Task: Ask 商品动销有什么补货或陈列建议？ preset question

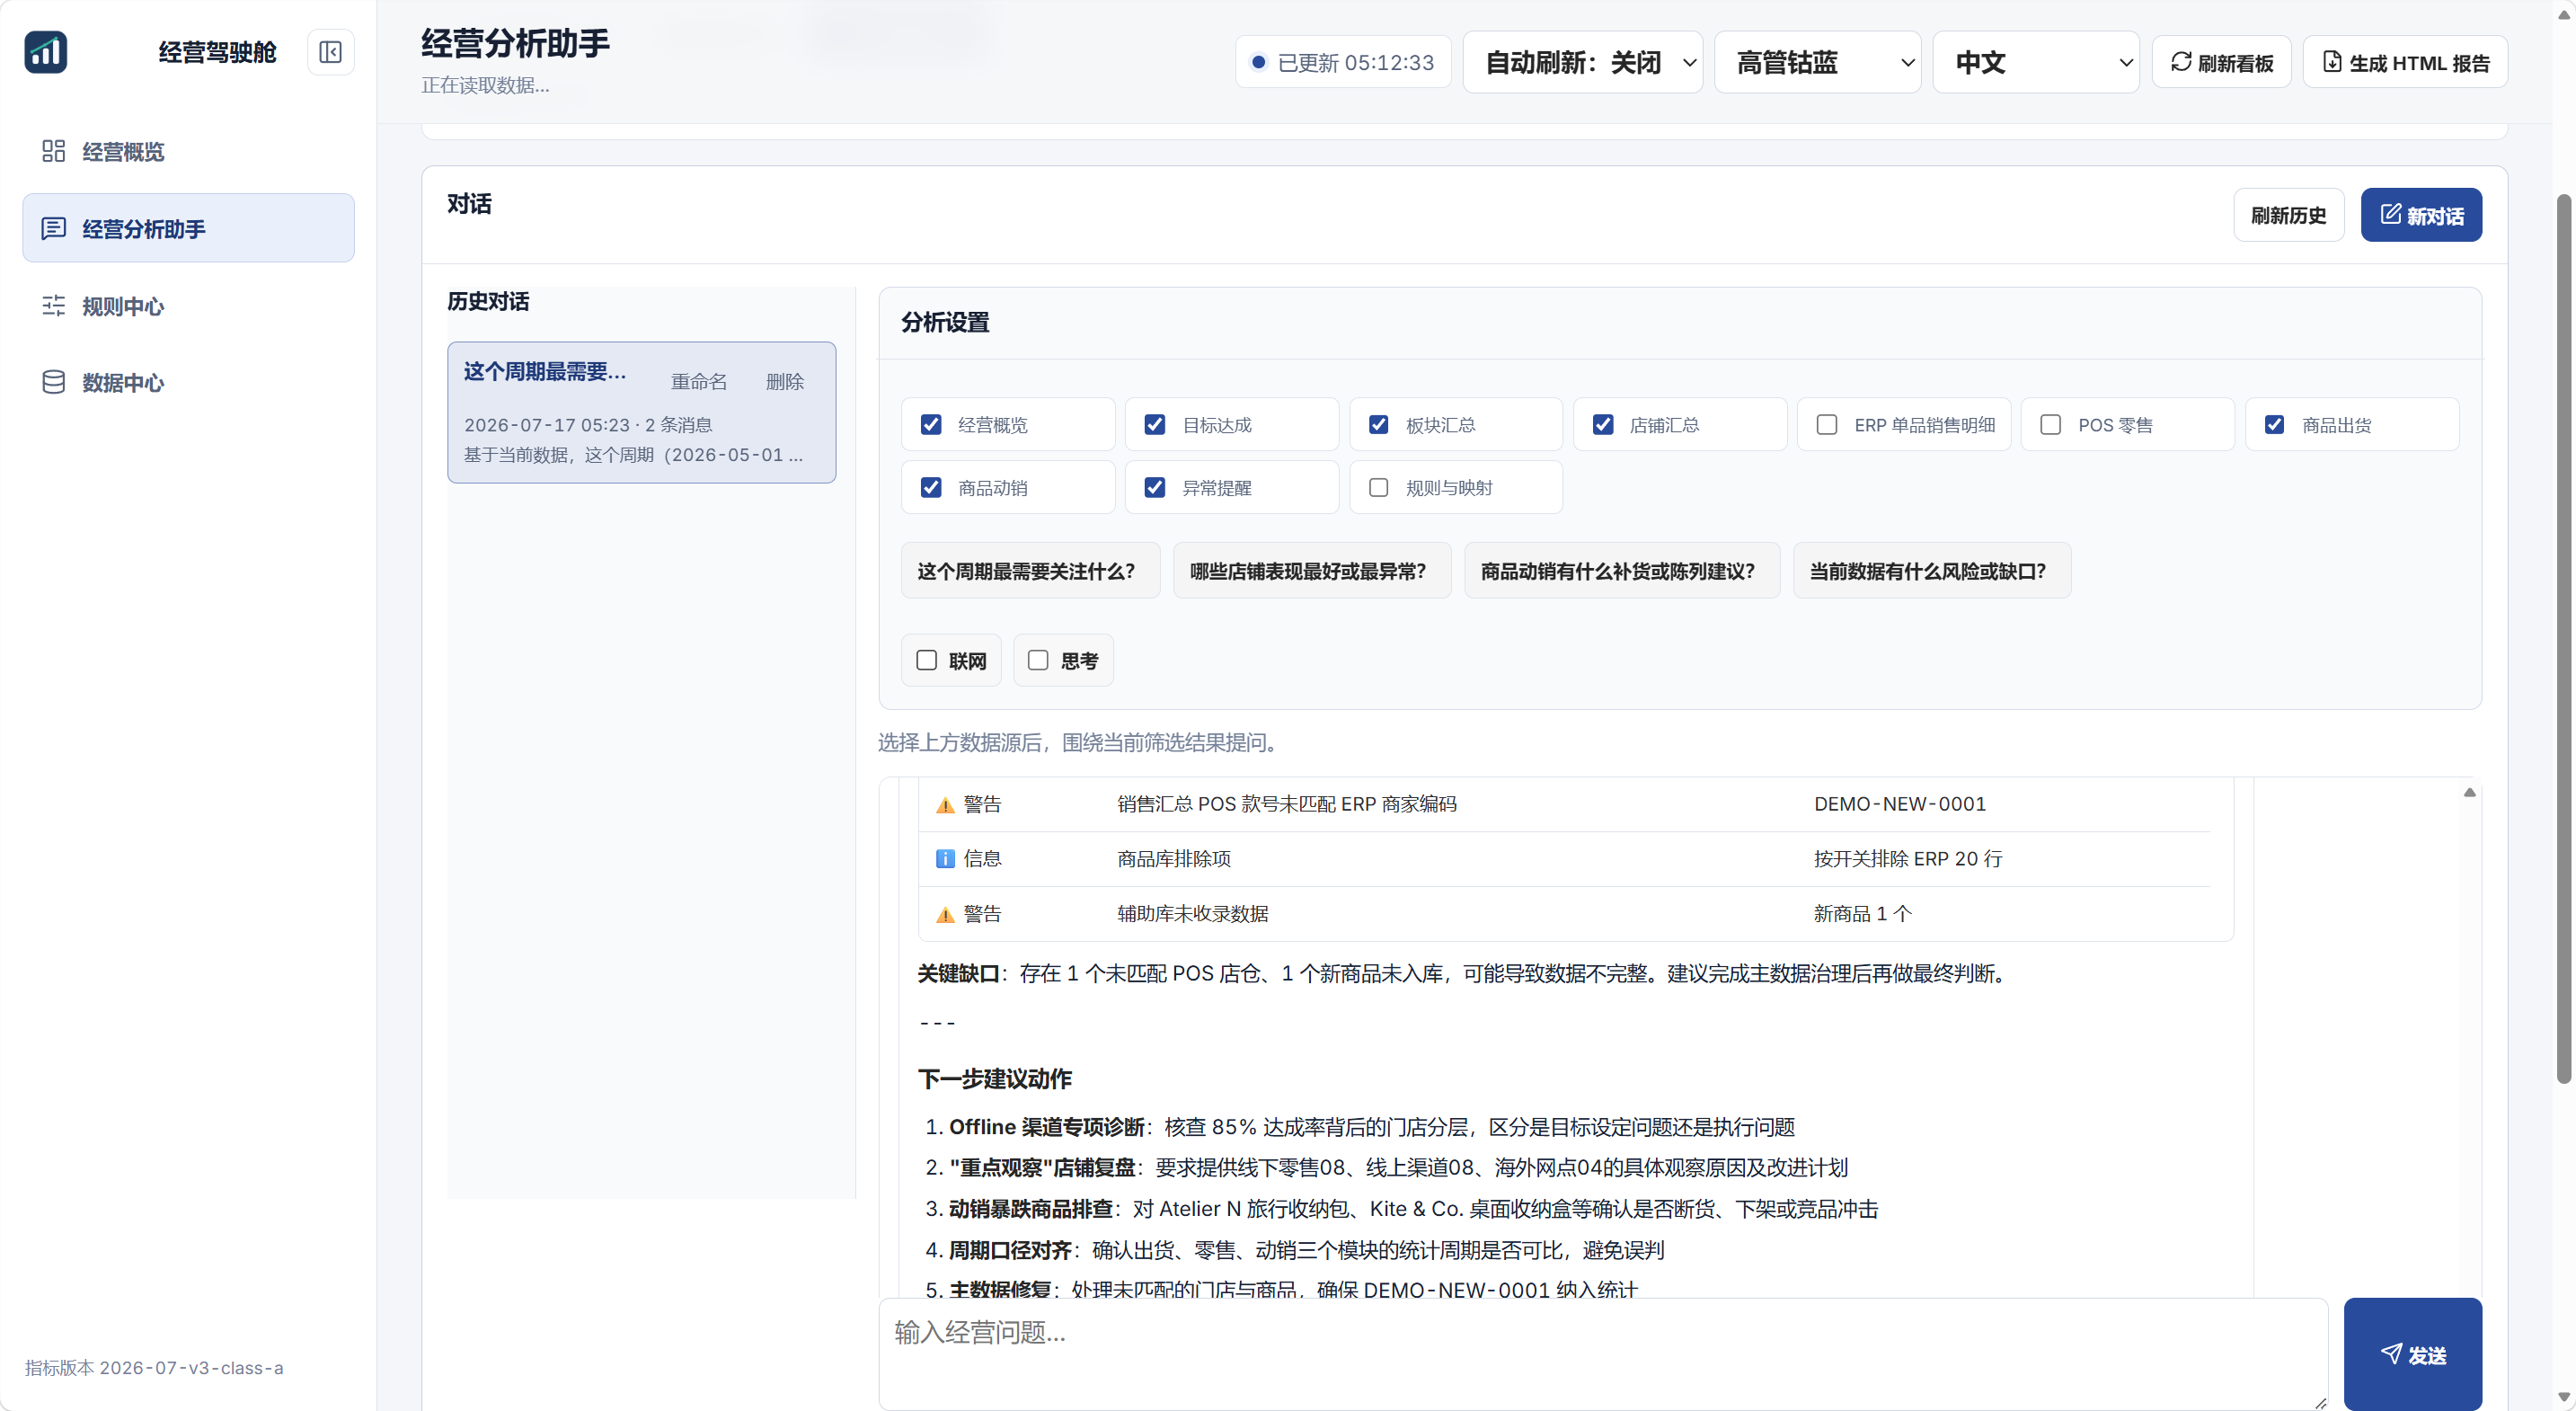Action: 1622,571
